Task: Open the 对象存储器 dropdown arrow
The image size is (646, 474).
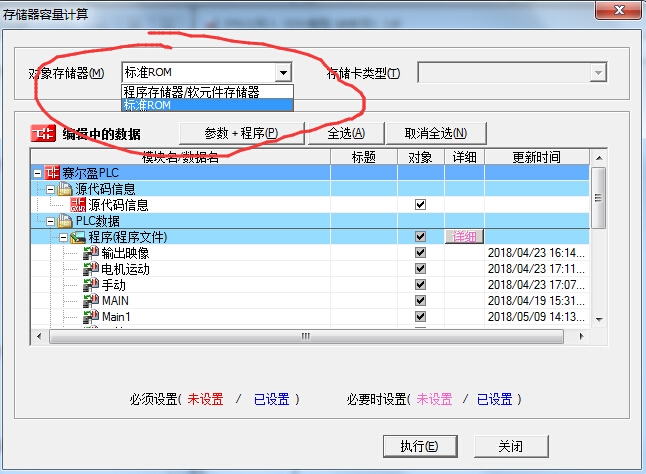Action: tap(283, 73)
